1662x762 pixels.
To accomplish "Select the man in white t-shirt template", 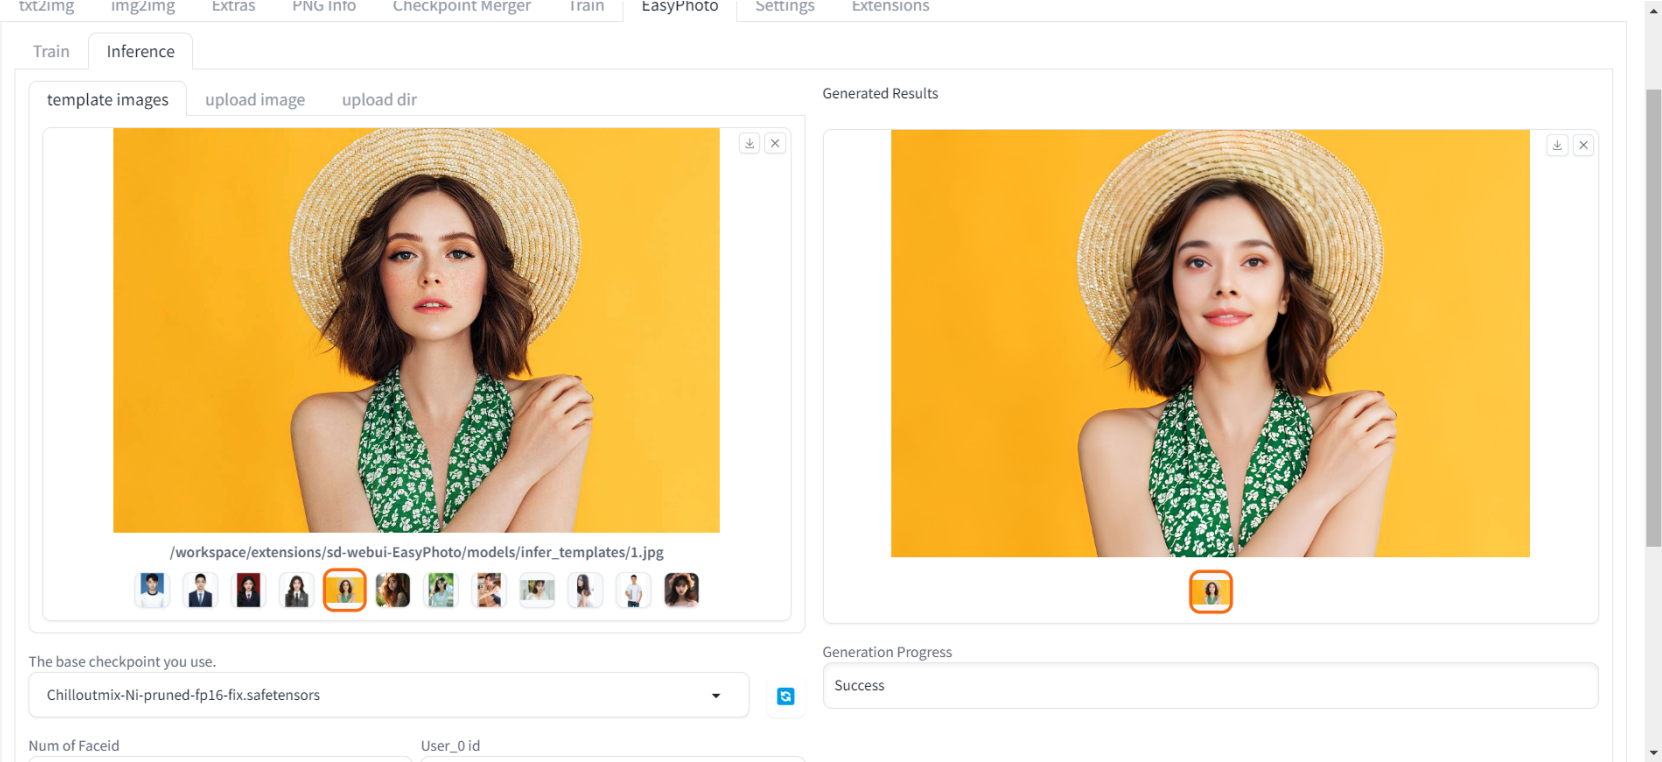I will click(x=633, y=590).
